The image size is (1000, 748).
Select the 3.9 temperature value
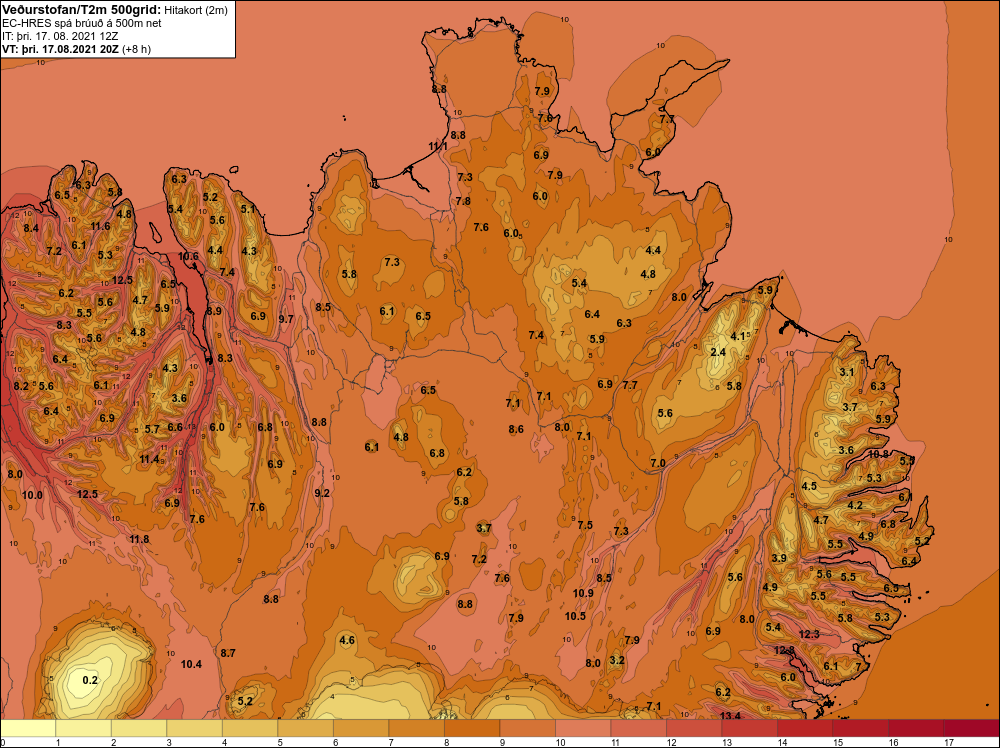(779, 558)
